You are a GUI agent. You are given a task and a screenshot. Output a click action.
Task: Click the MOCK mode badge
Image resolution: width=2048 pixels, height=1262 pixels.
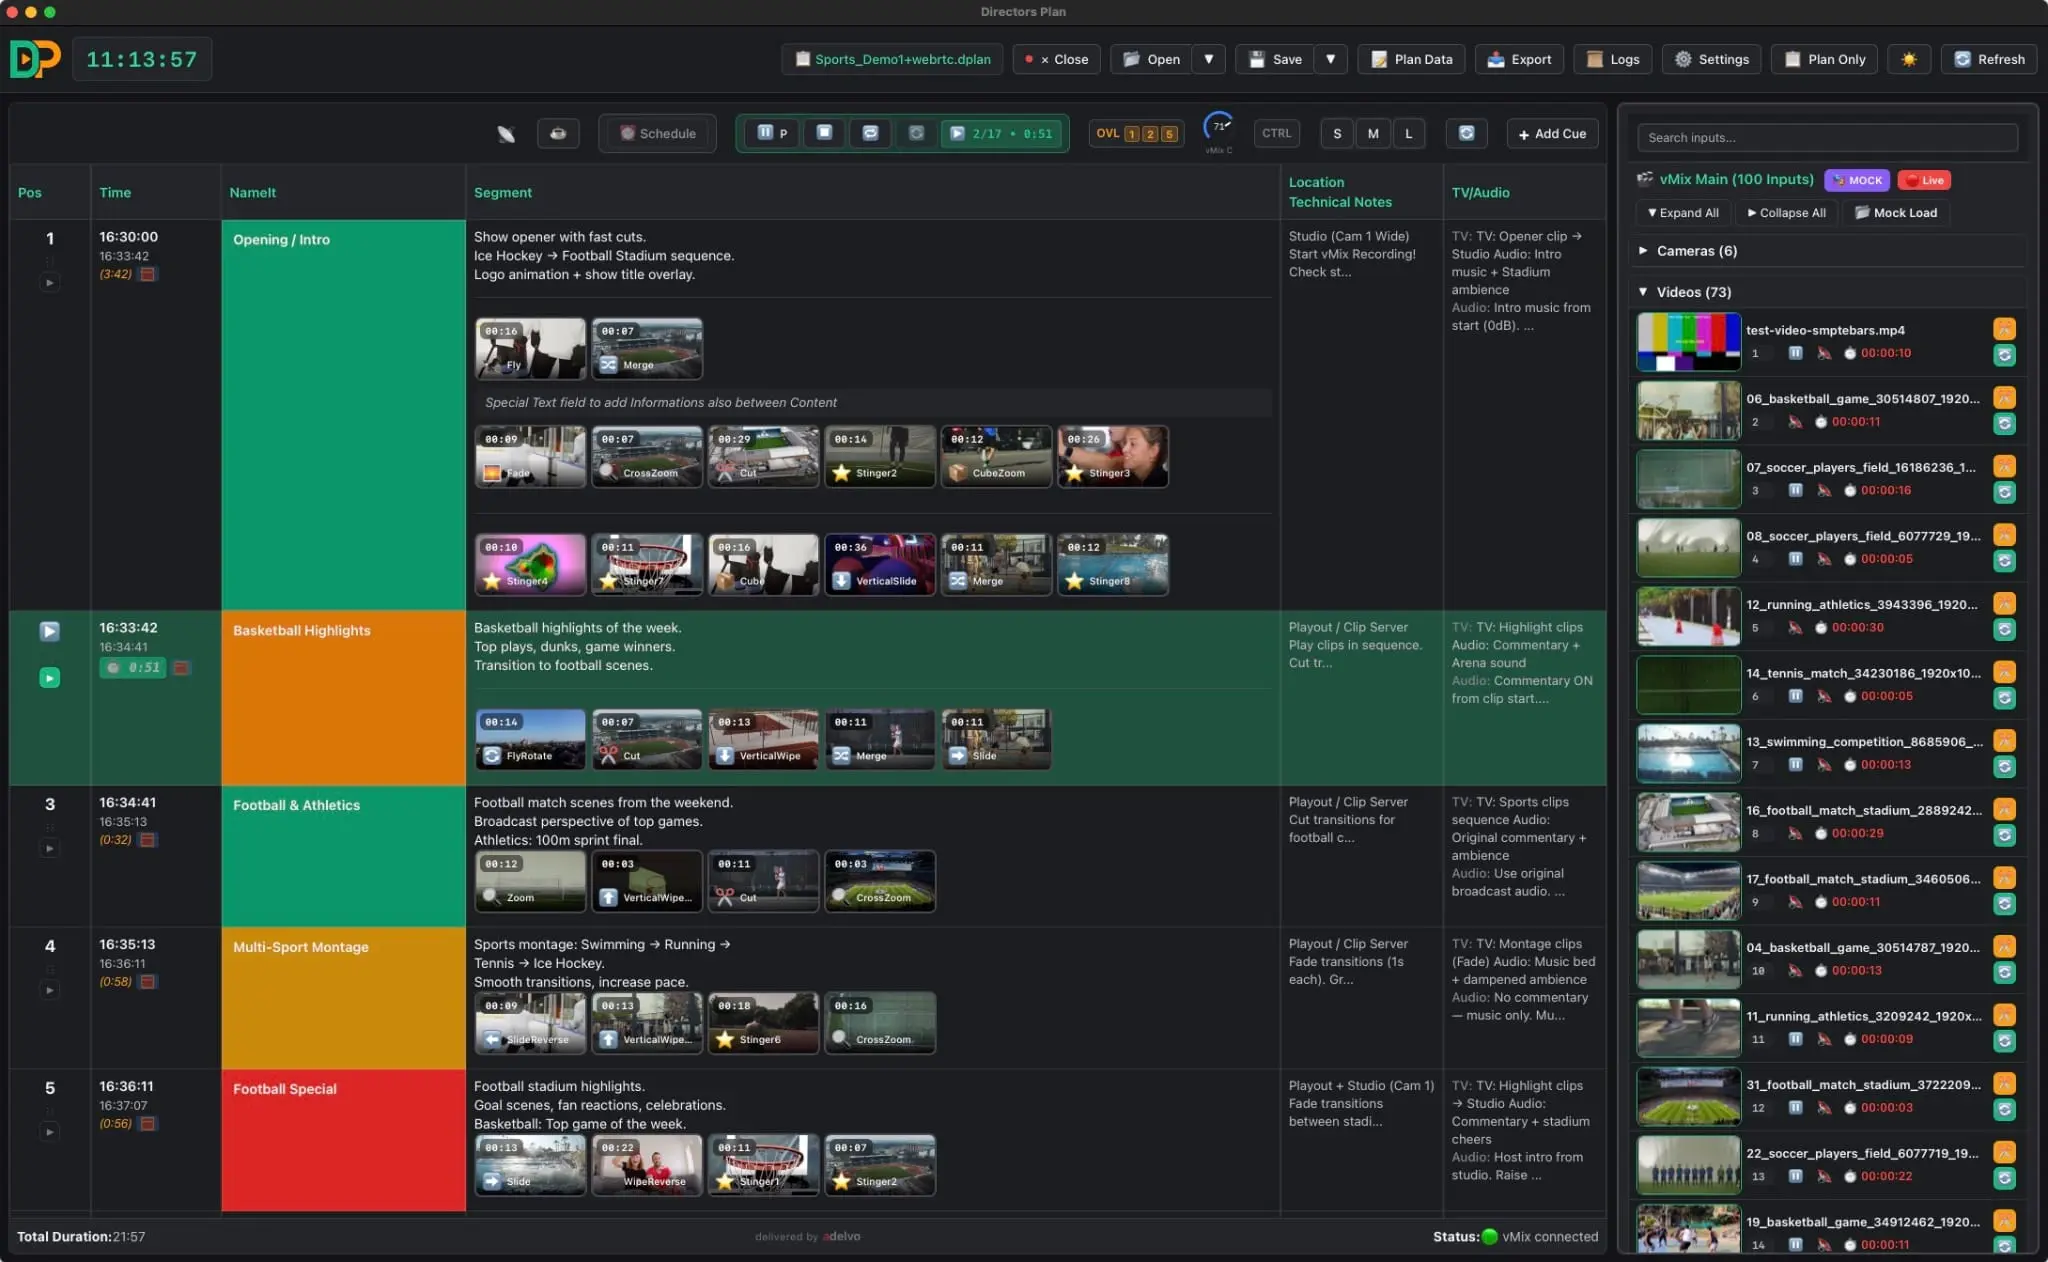[1857, 180]
